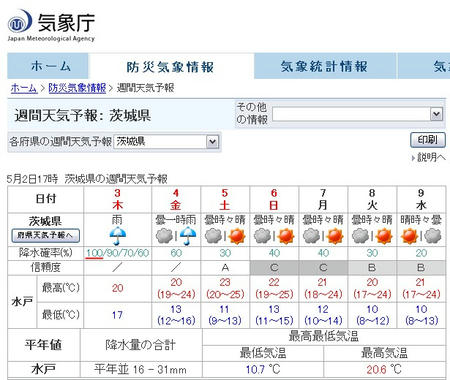The height and width of the screenshot is (380, 450).
Task: Open the その他の情報 dropdown
Action: click(358, 115)
